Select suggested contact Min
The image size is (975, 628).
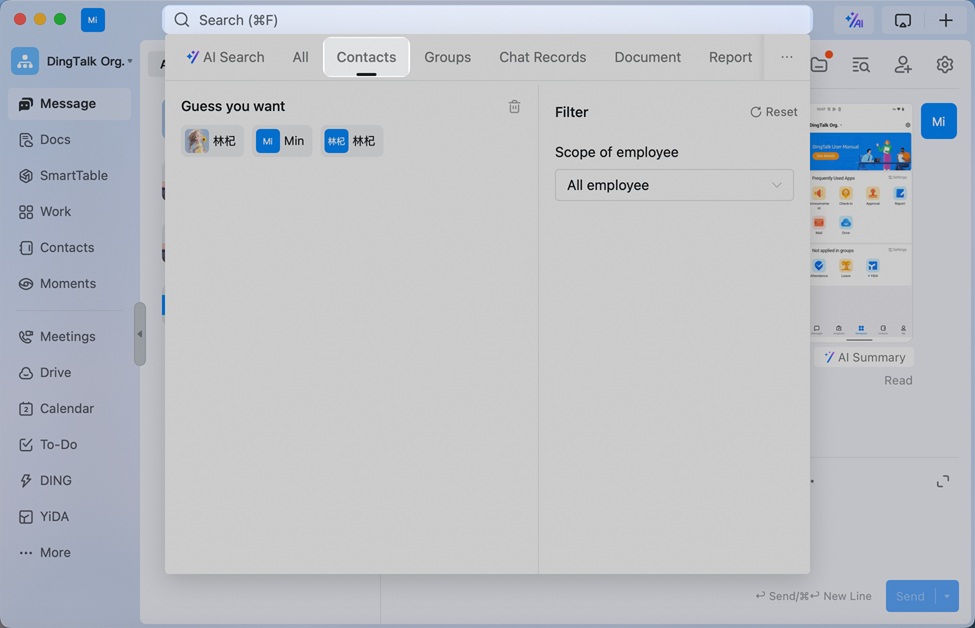282,141
